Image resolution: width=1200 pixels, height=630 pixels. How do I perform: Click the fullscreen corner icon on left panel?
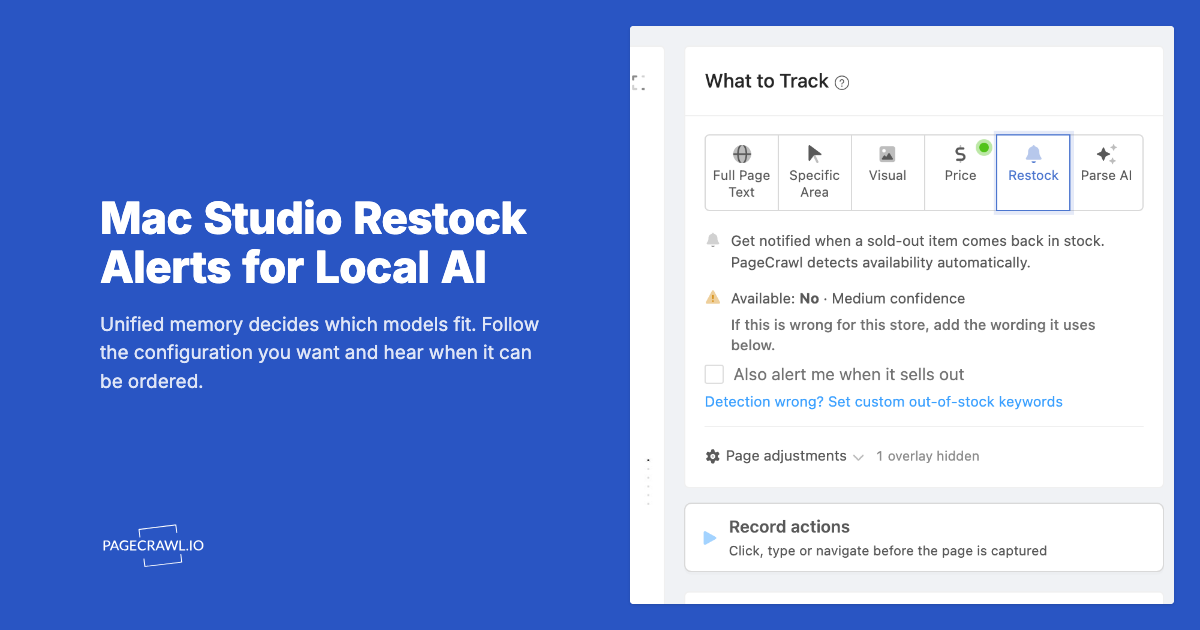638,83
